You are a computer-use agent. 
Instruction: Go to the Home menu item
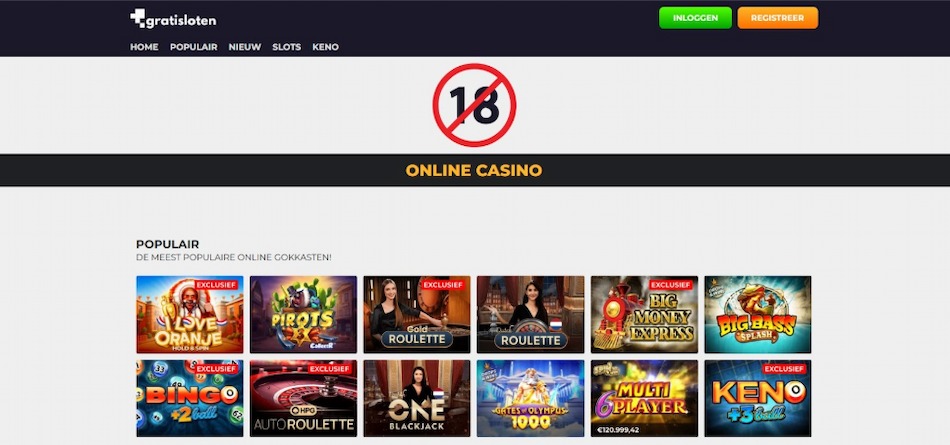[x=144, y=47]
